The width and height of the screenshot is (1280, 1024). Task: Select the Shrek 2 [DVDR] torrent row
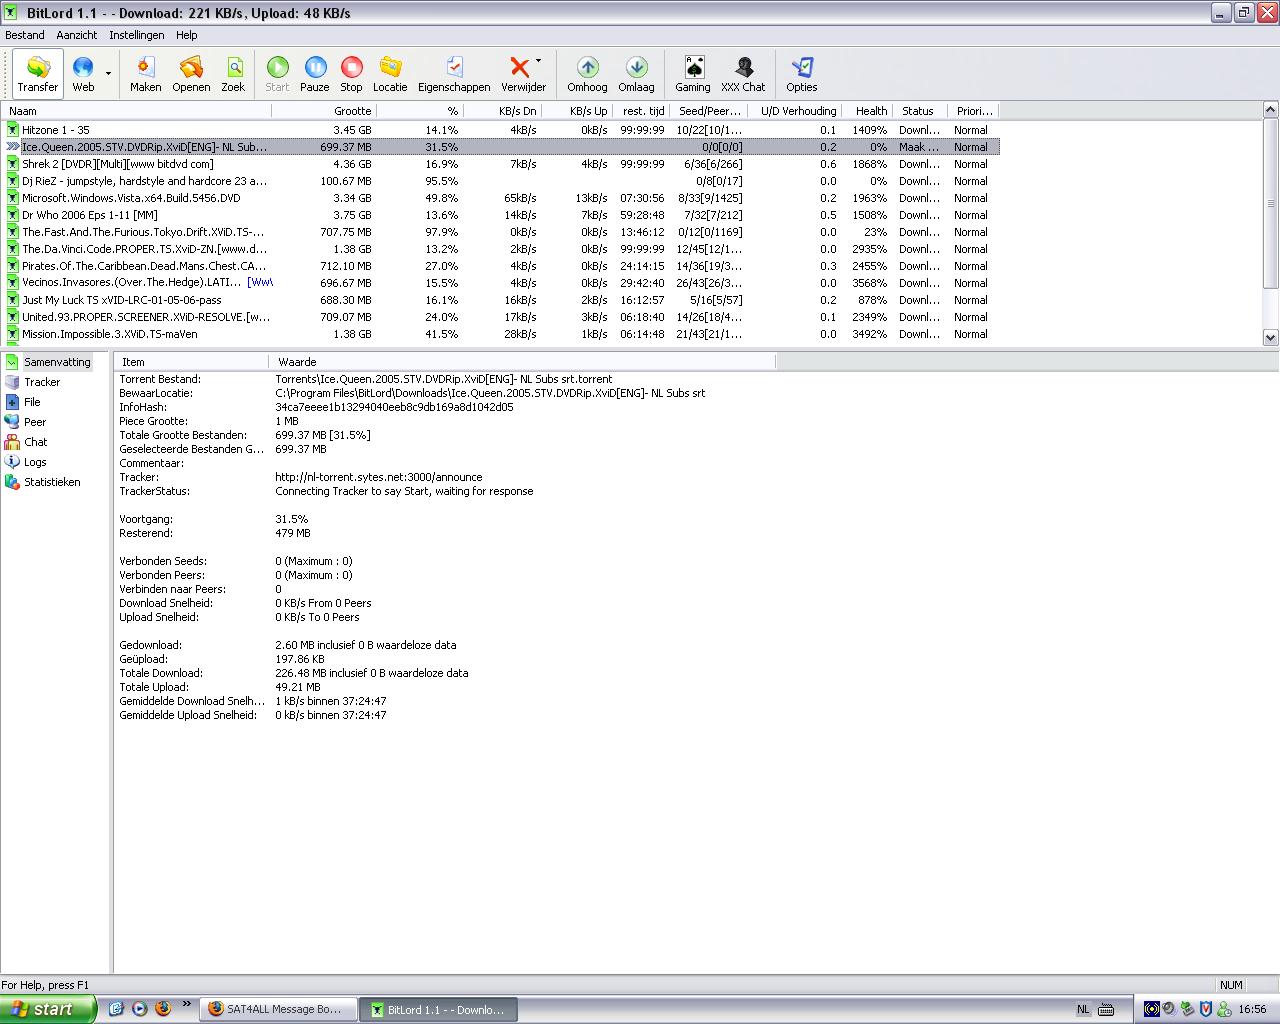coord(500,164)
